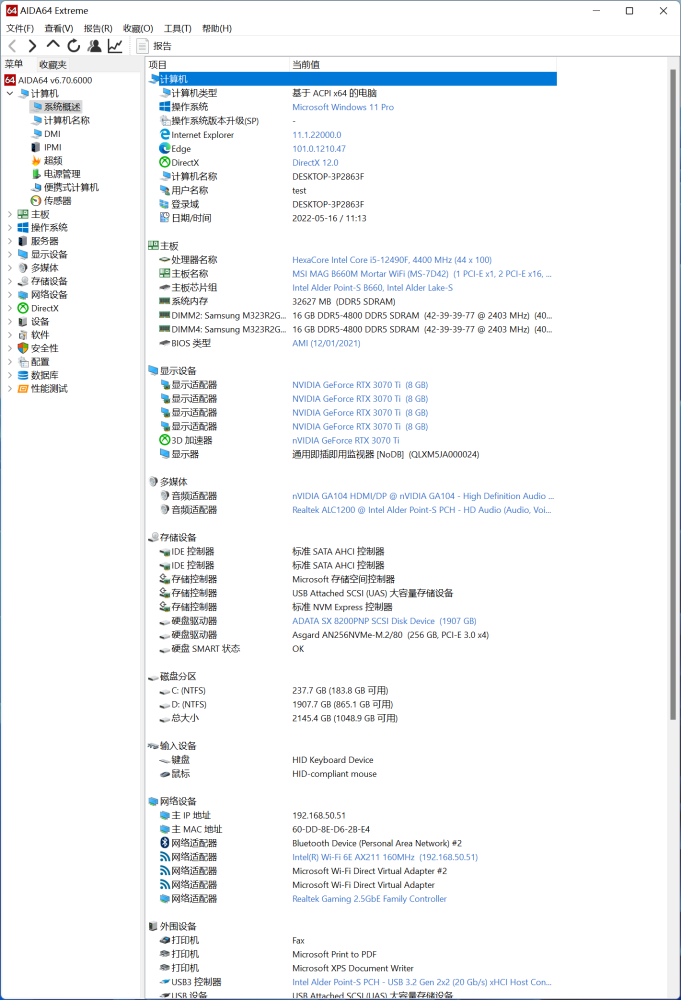
Task: Open HexaCore Intel Core i5-12490F link
Action: [392, 260]
